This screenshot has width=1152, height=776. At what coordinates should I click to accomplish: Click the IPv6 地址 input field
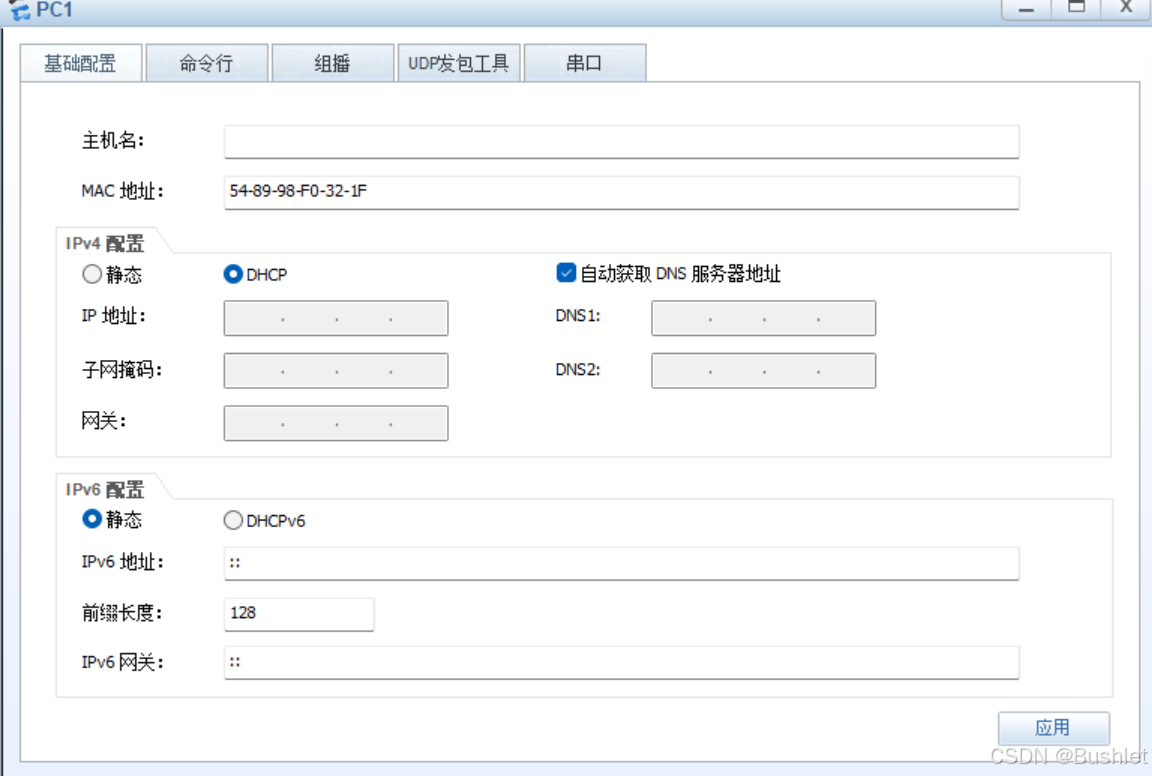coord(622,564)
